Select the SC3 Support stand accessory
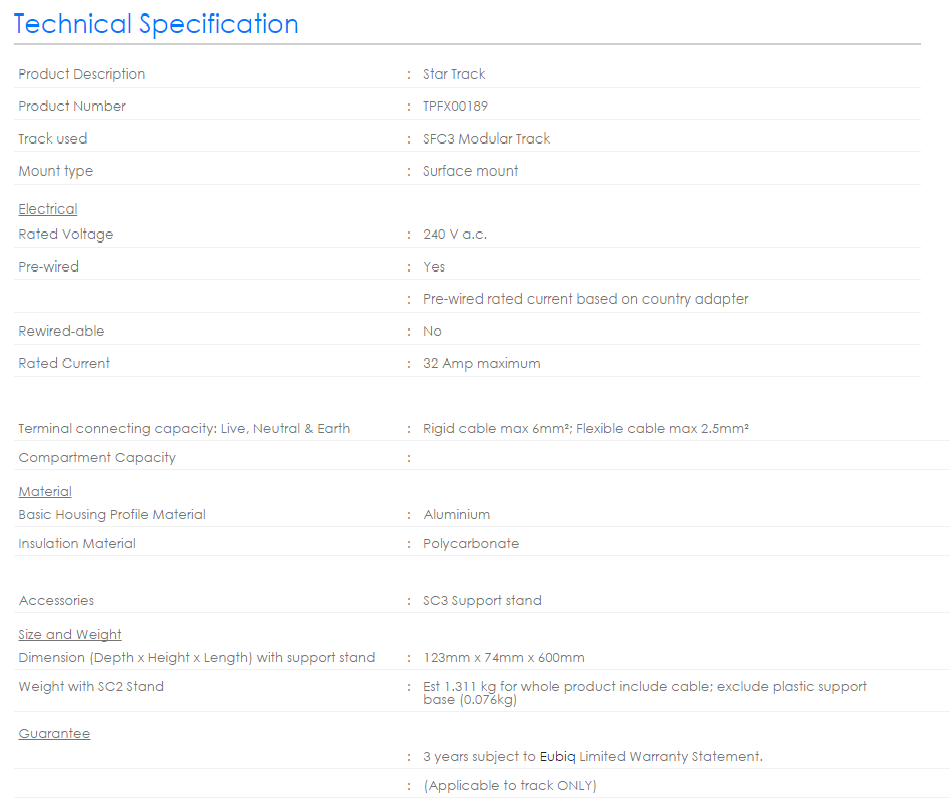This screenshot has height=810, width=950. pyautogui.click(x=482, y=600)
